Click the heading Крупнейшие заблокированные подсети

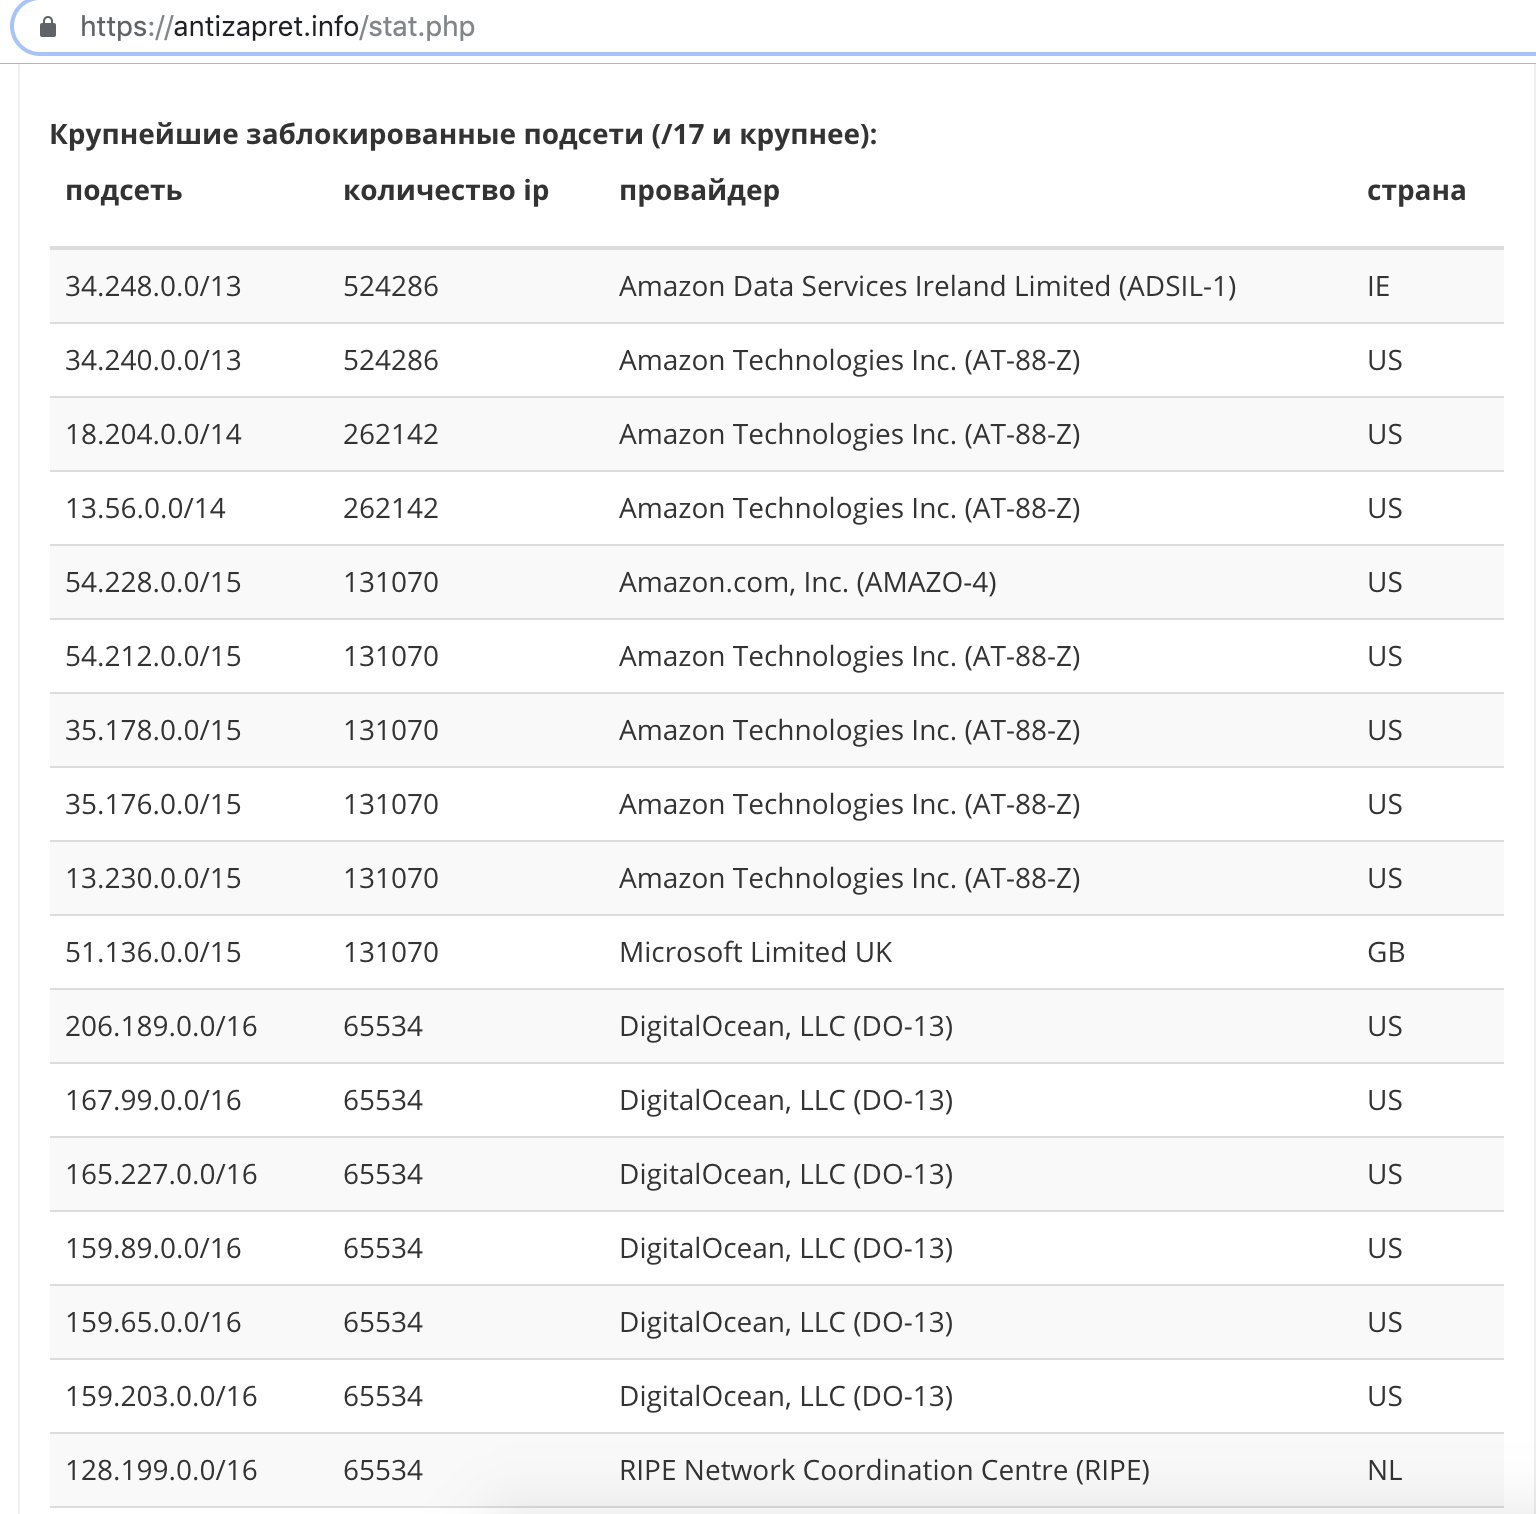tap(461, 135)
